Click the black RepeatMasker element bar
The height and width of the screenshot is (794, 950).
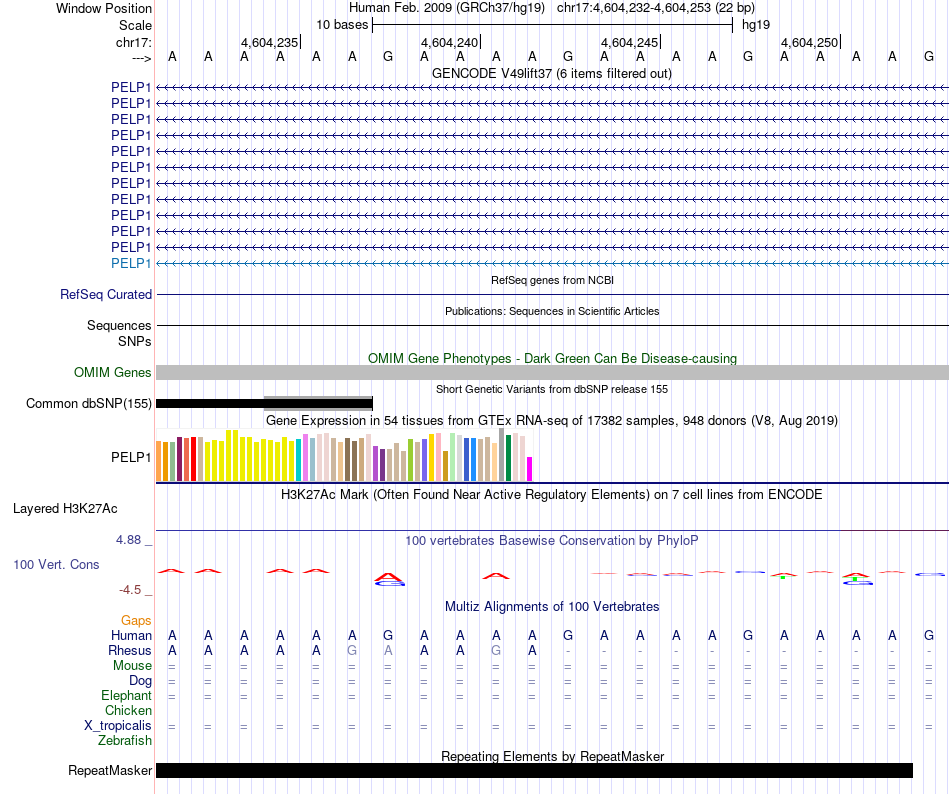click(x=534, y=770)
